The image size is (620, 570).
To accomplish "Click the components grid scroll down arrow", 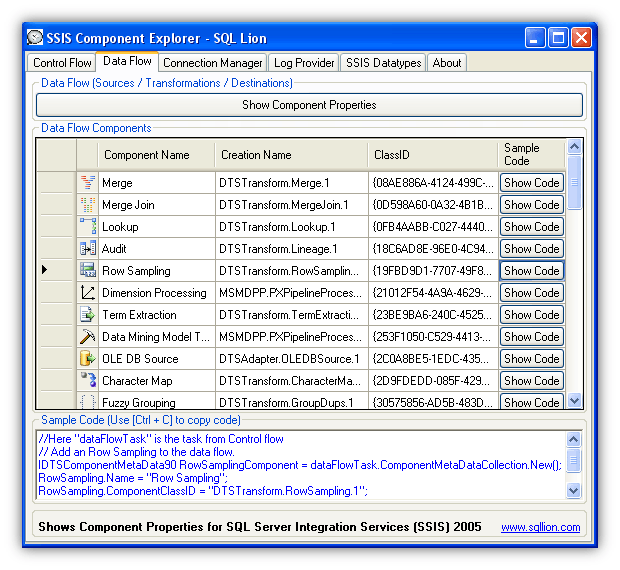I will 574,401.
